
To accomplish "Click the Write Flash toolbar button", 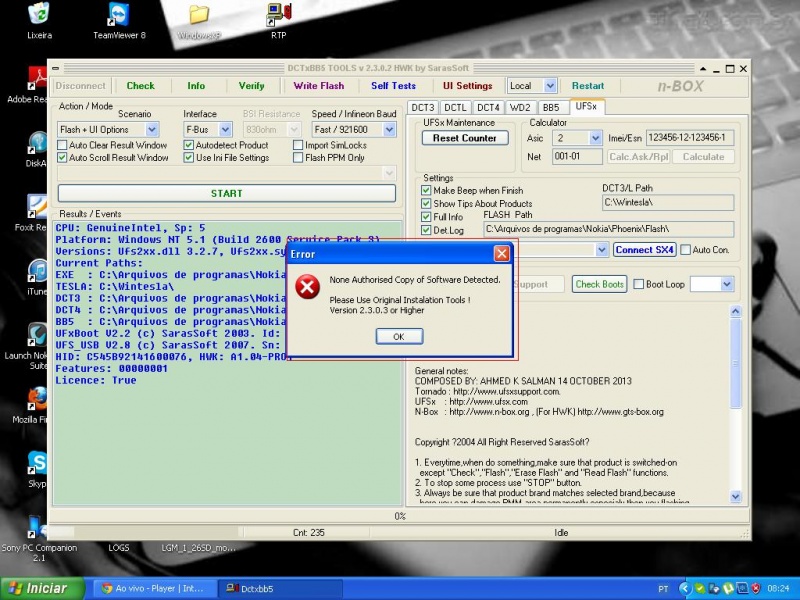I will coord(319,86).
